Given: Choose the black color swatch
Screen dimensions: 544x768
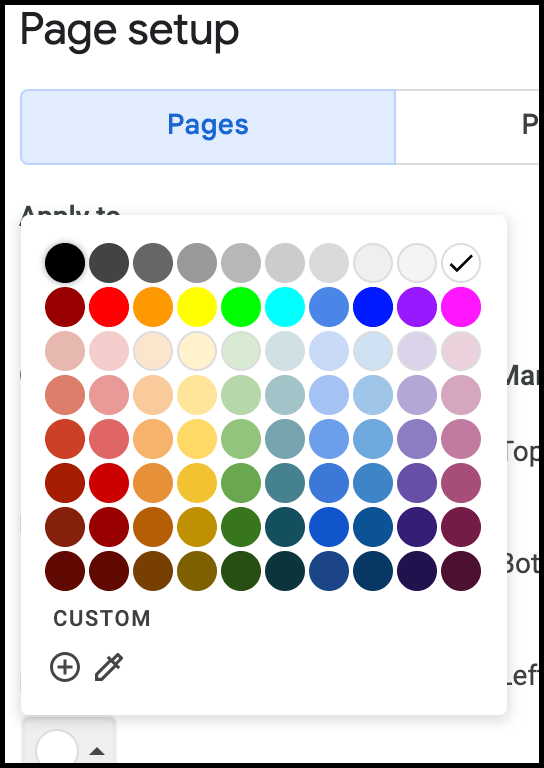Looking at the screenshot, I should (x=65, y=263).
